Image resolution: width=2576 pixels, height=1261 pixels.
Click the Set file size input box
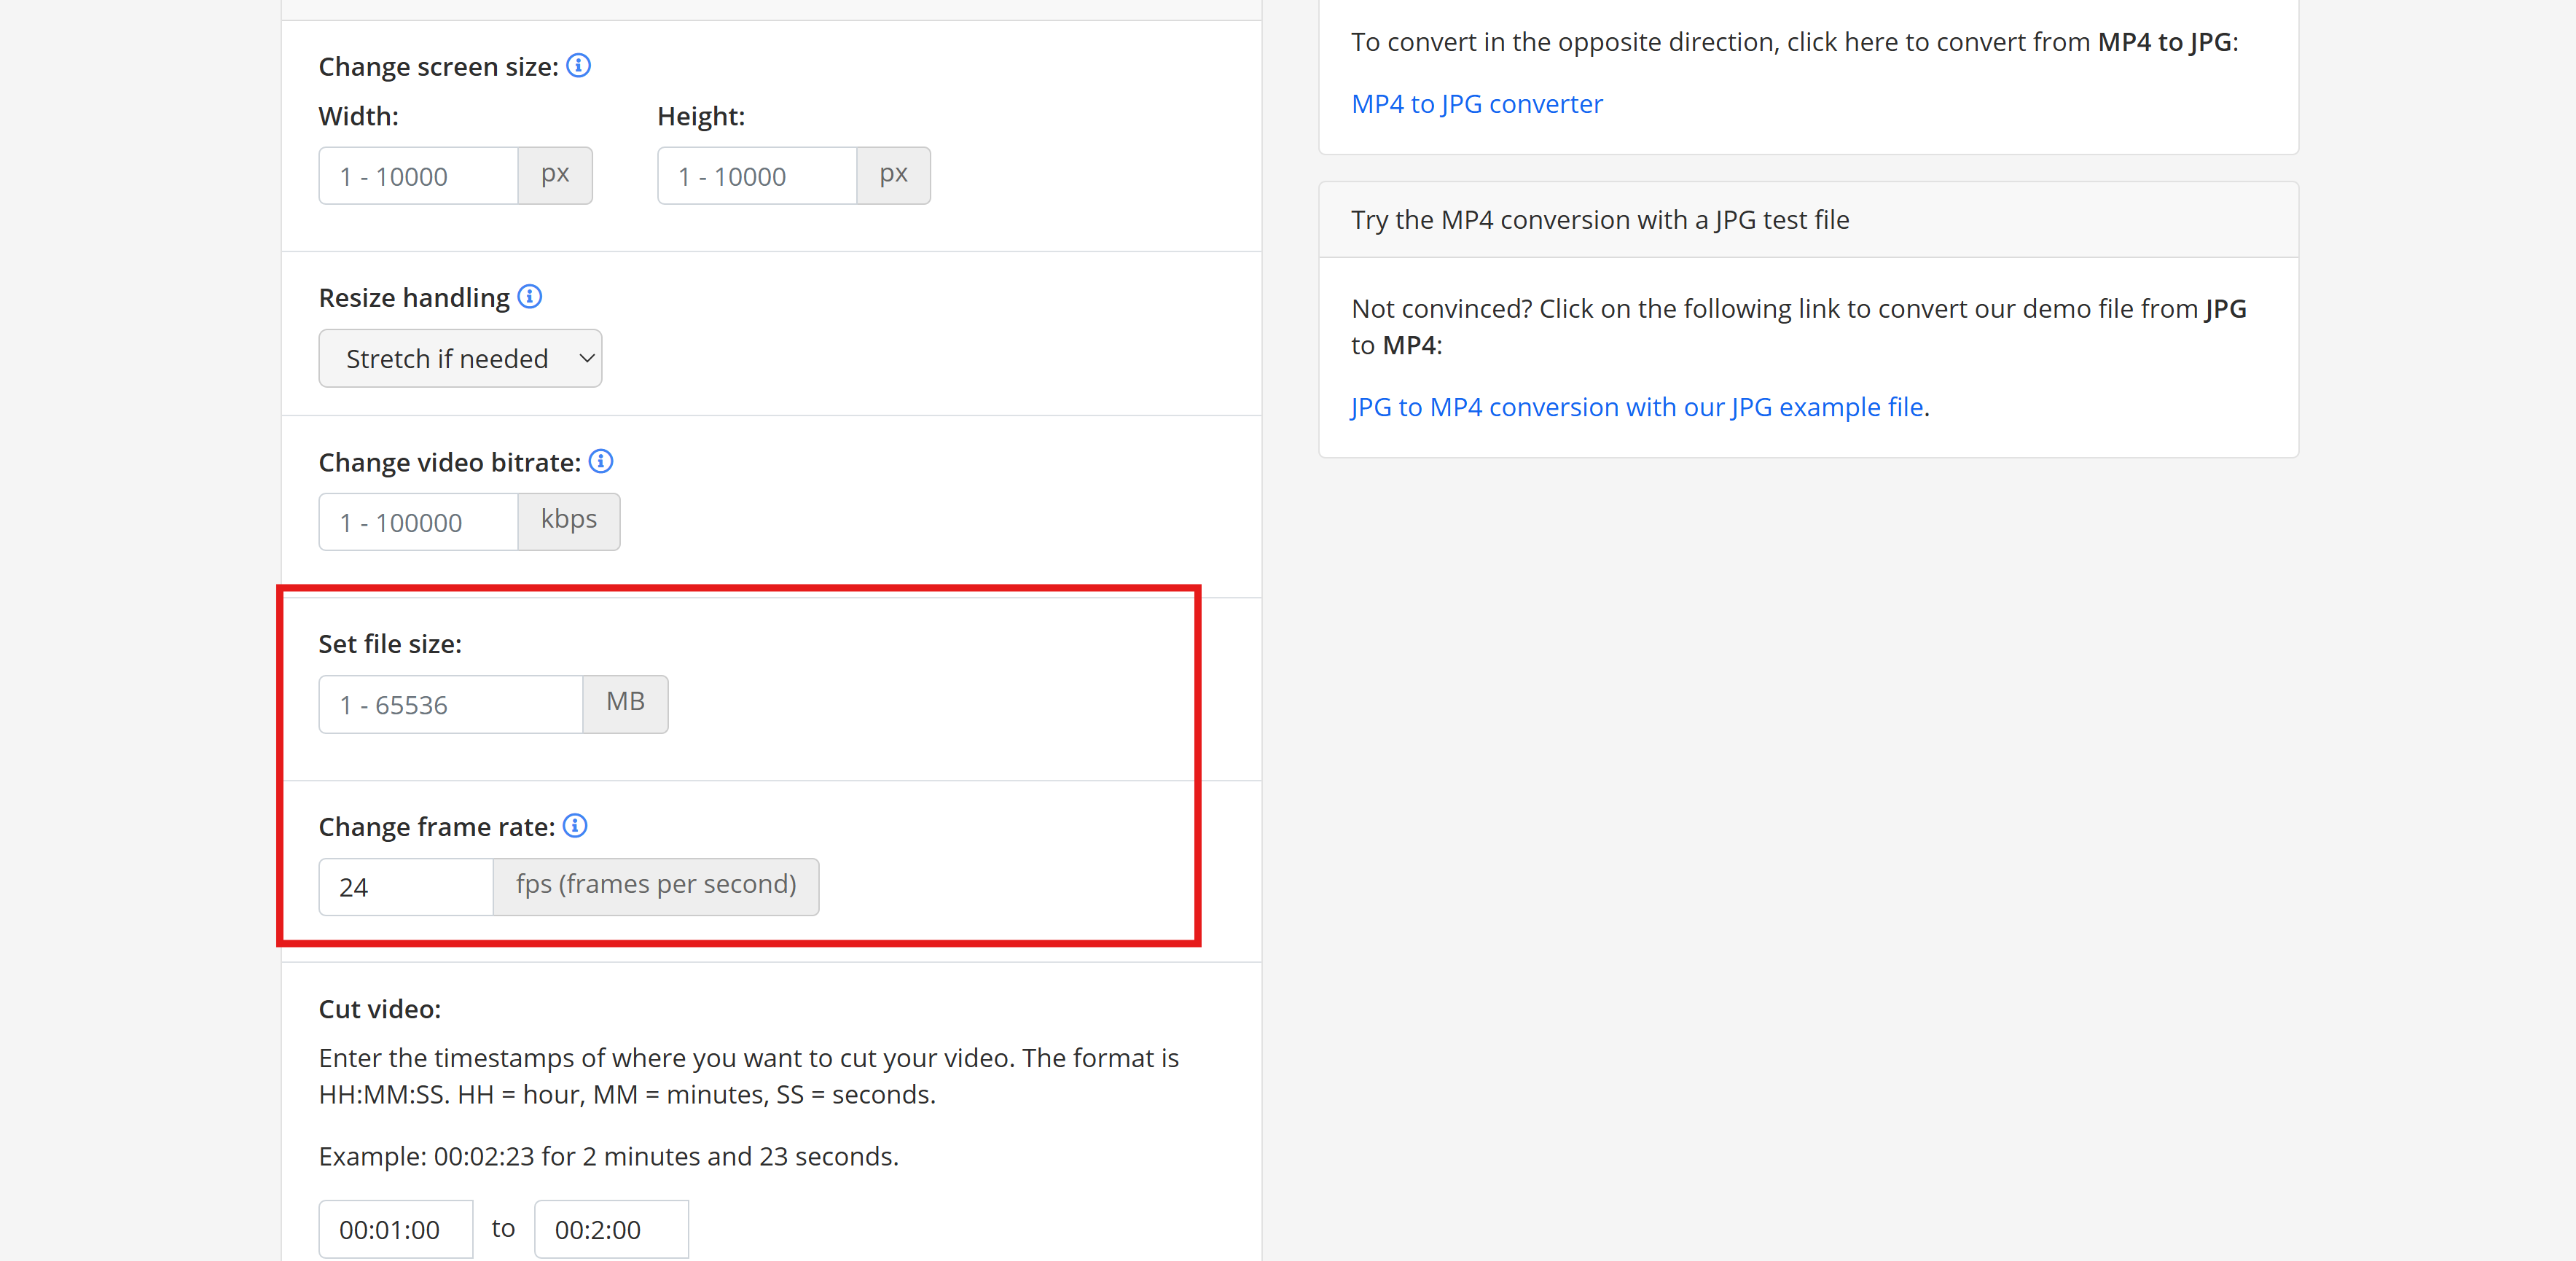click(x=450, y=705)
